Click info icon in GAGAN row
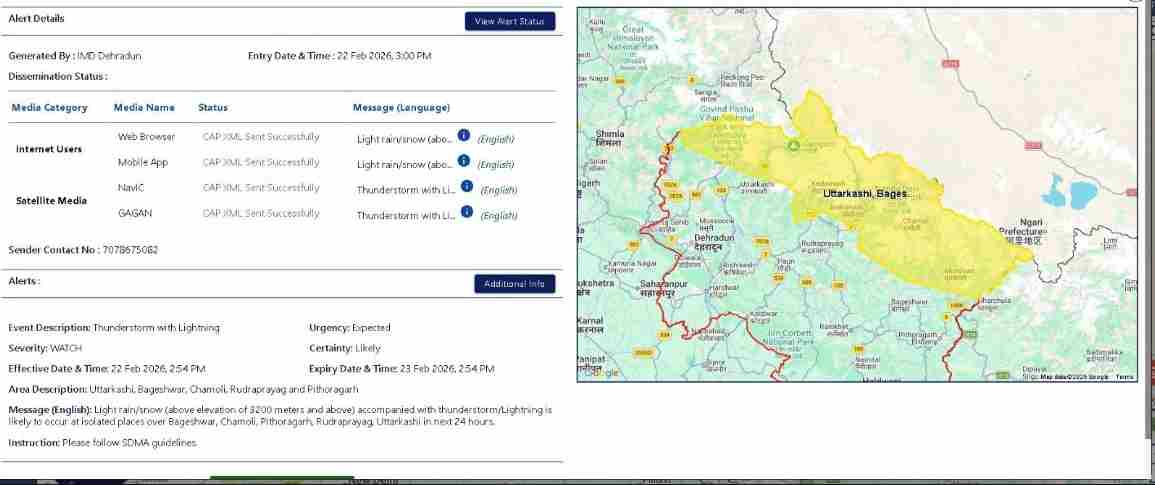Viewport: 1155px width, 485px height. 466,212
